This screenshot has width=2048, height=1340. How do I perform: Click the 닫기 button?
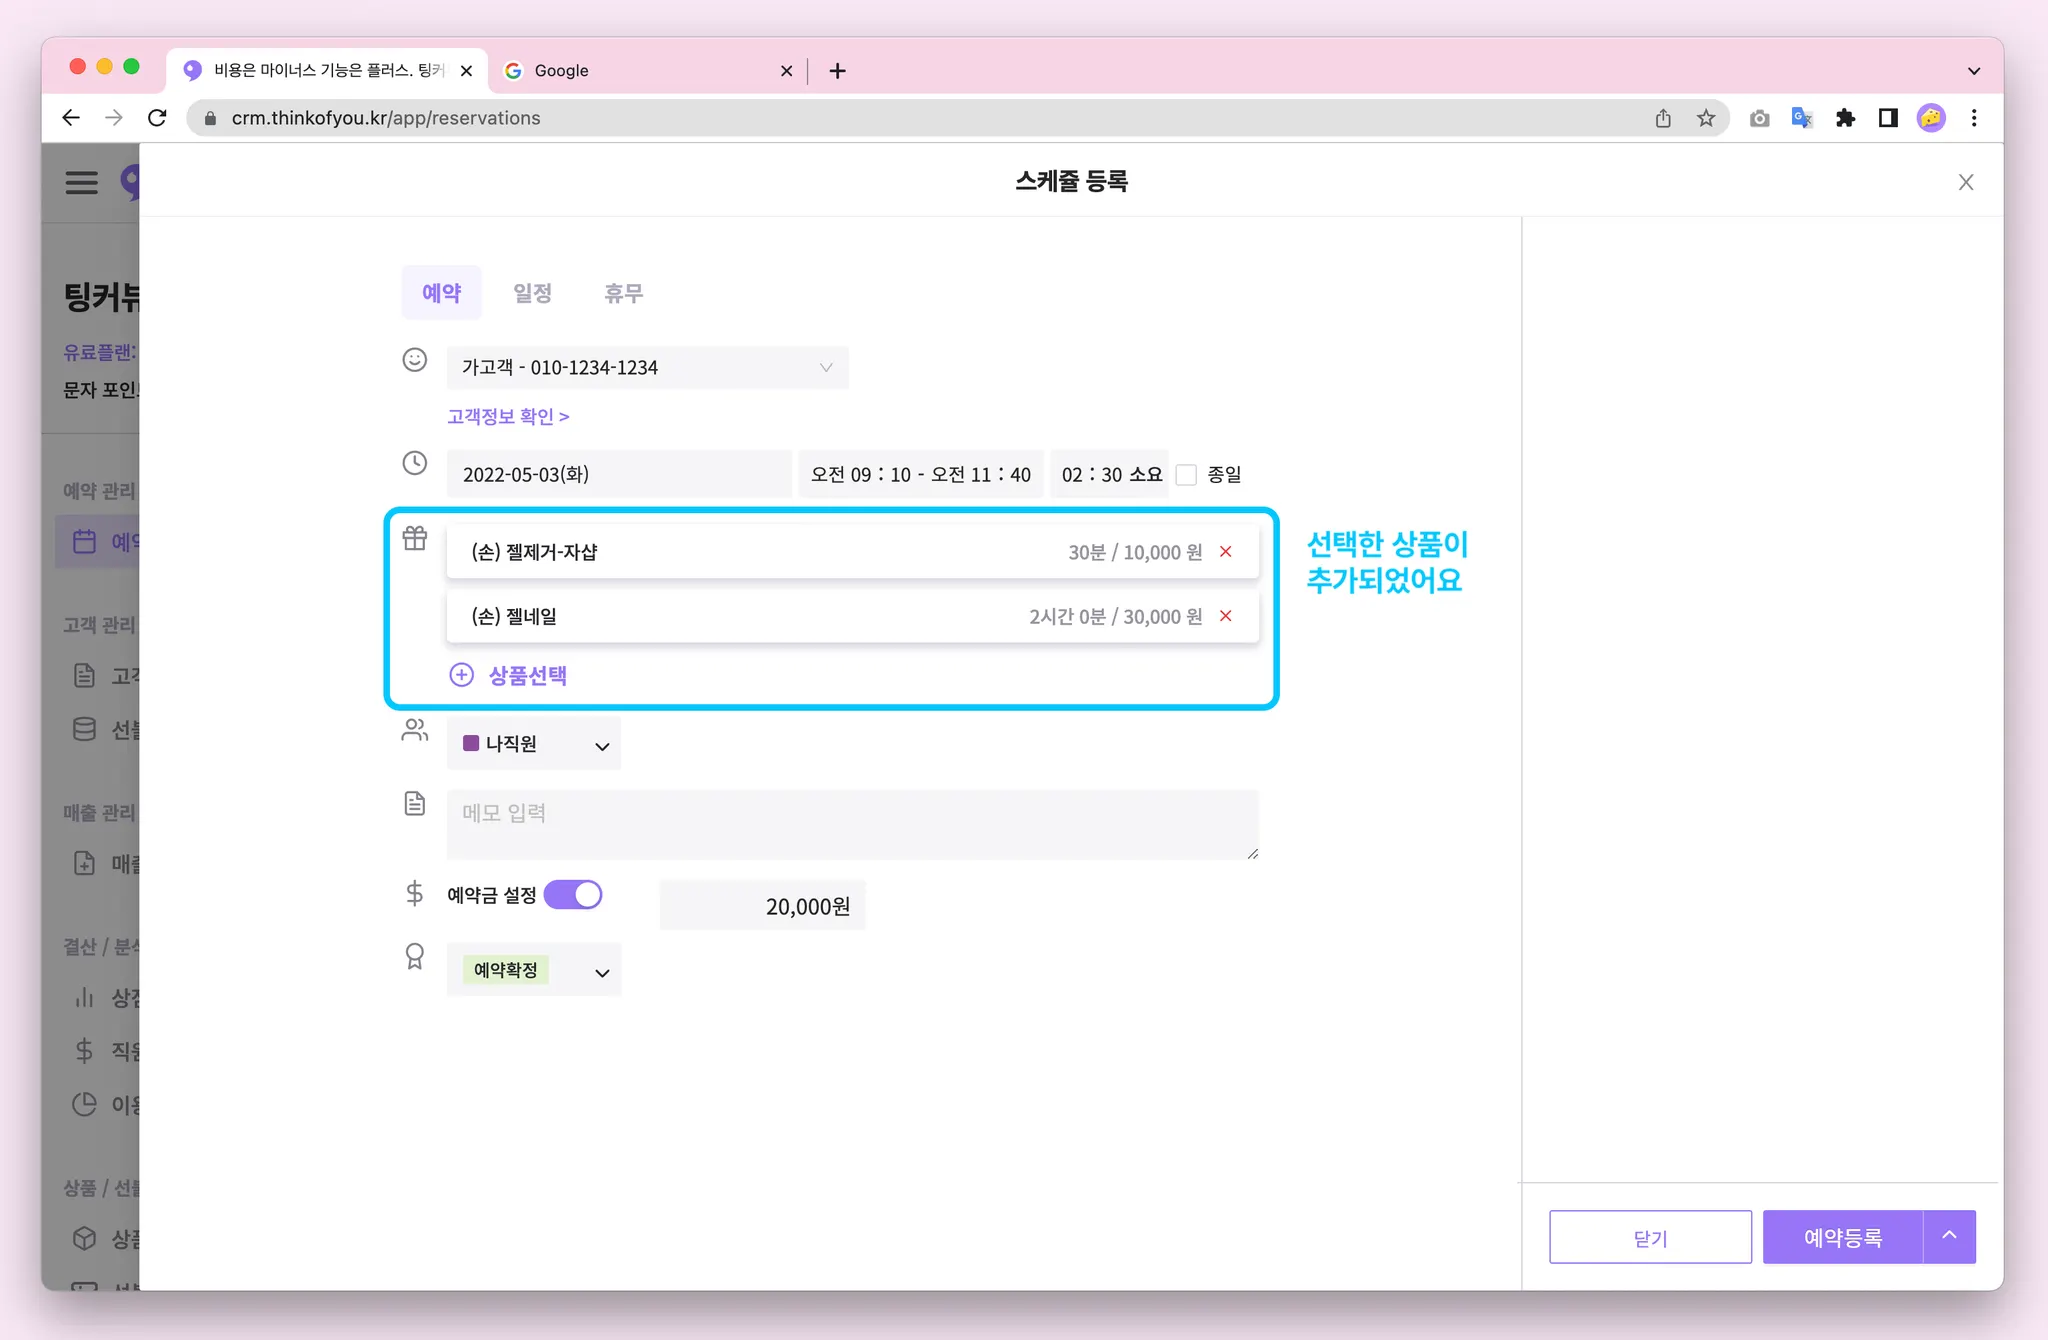tap(1650, 1237)
